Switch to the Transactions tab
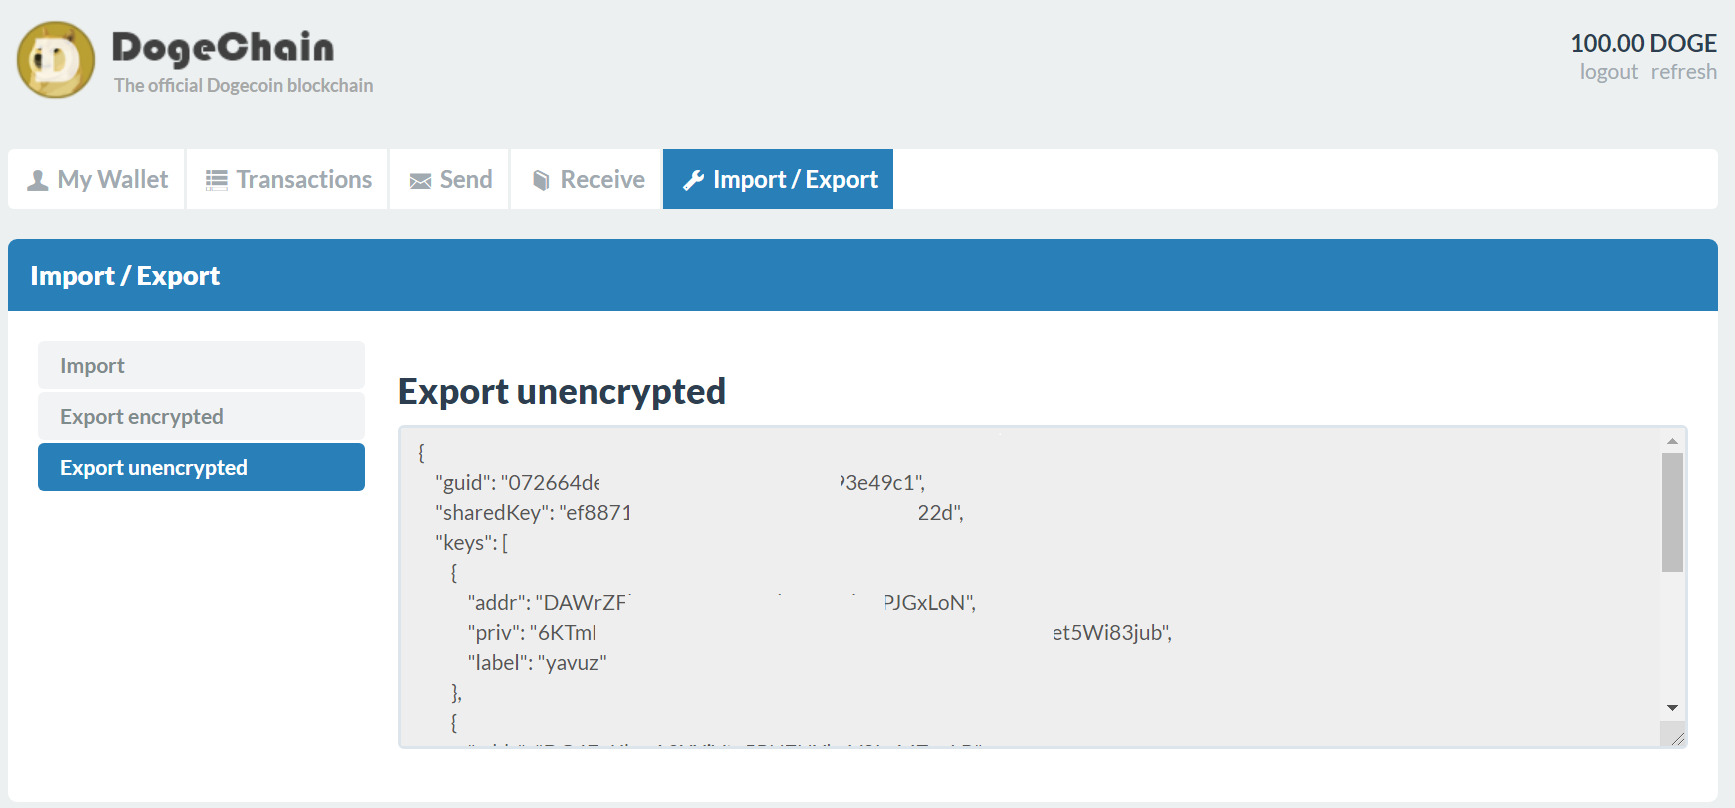Screen dimensions: 1735x808 pyautogui.click(x=288, y=179)
